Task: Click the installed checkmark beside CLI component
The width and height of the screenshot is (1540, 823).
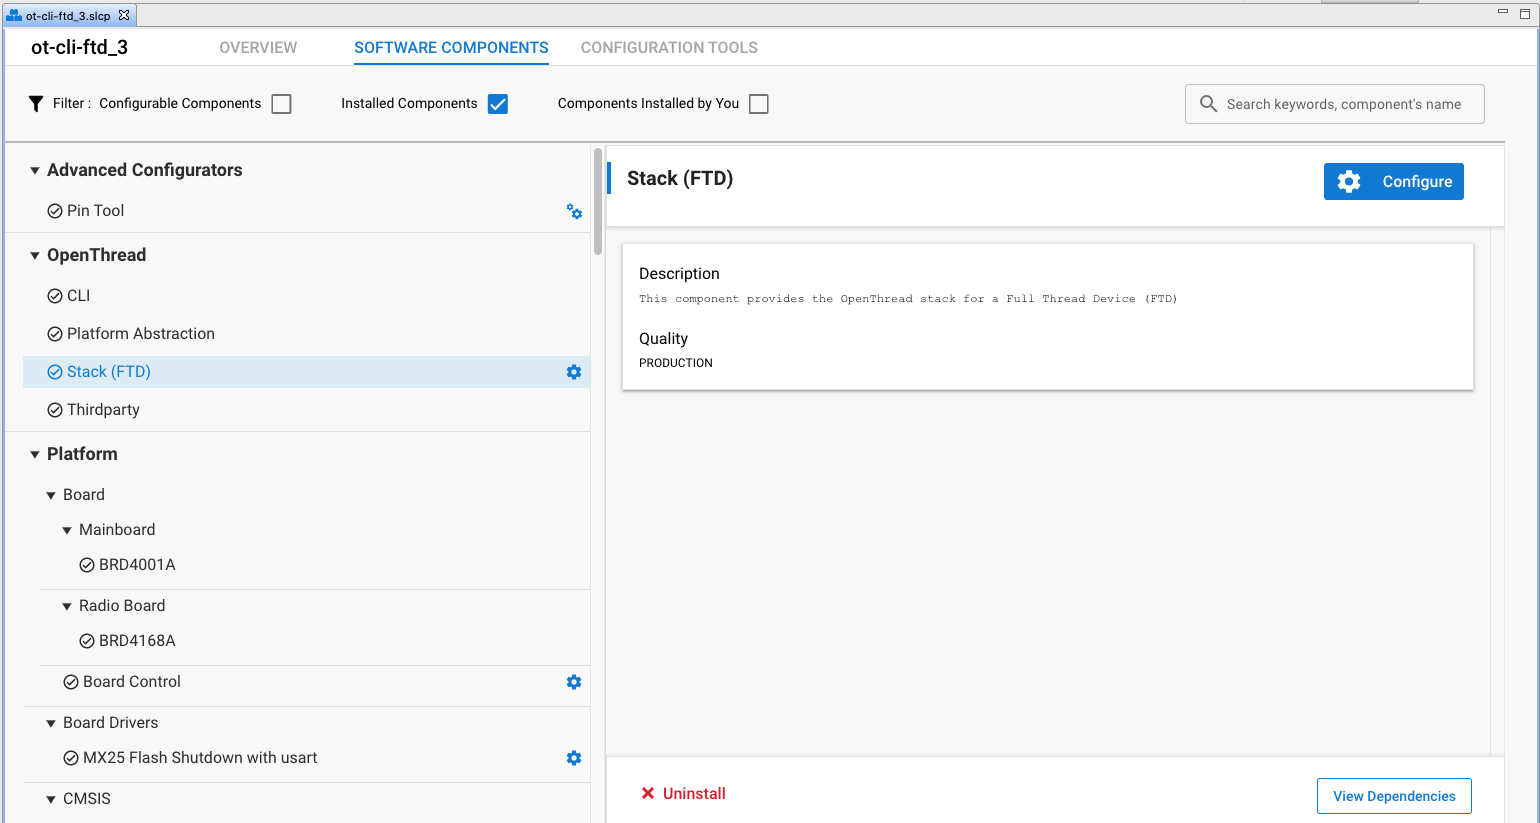Action: (55, 295)
